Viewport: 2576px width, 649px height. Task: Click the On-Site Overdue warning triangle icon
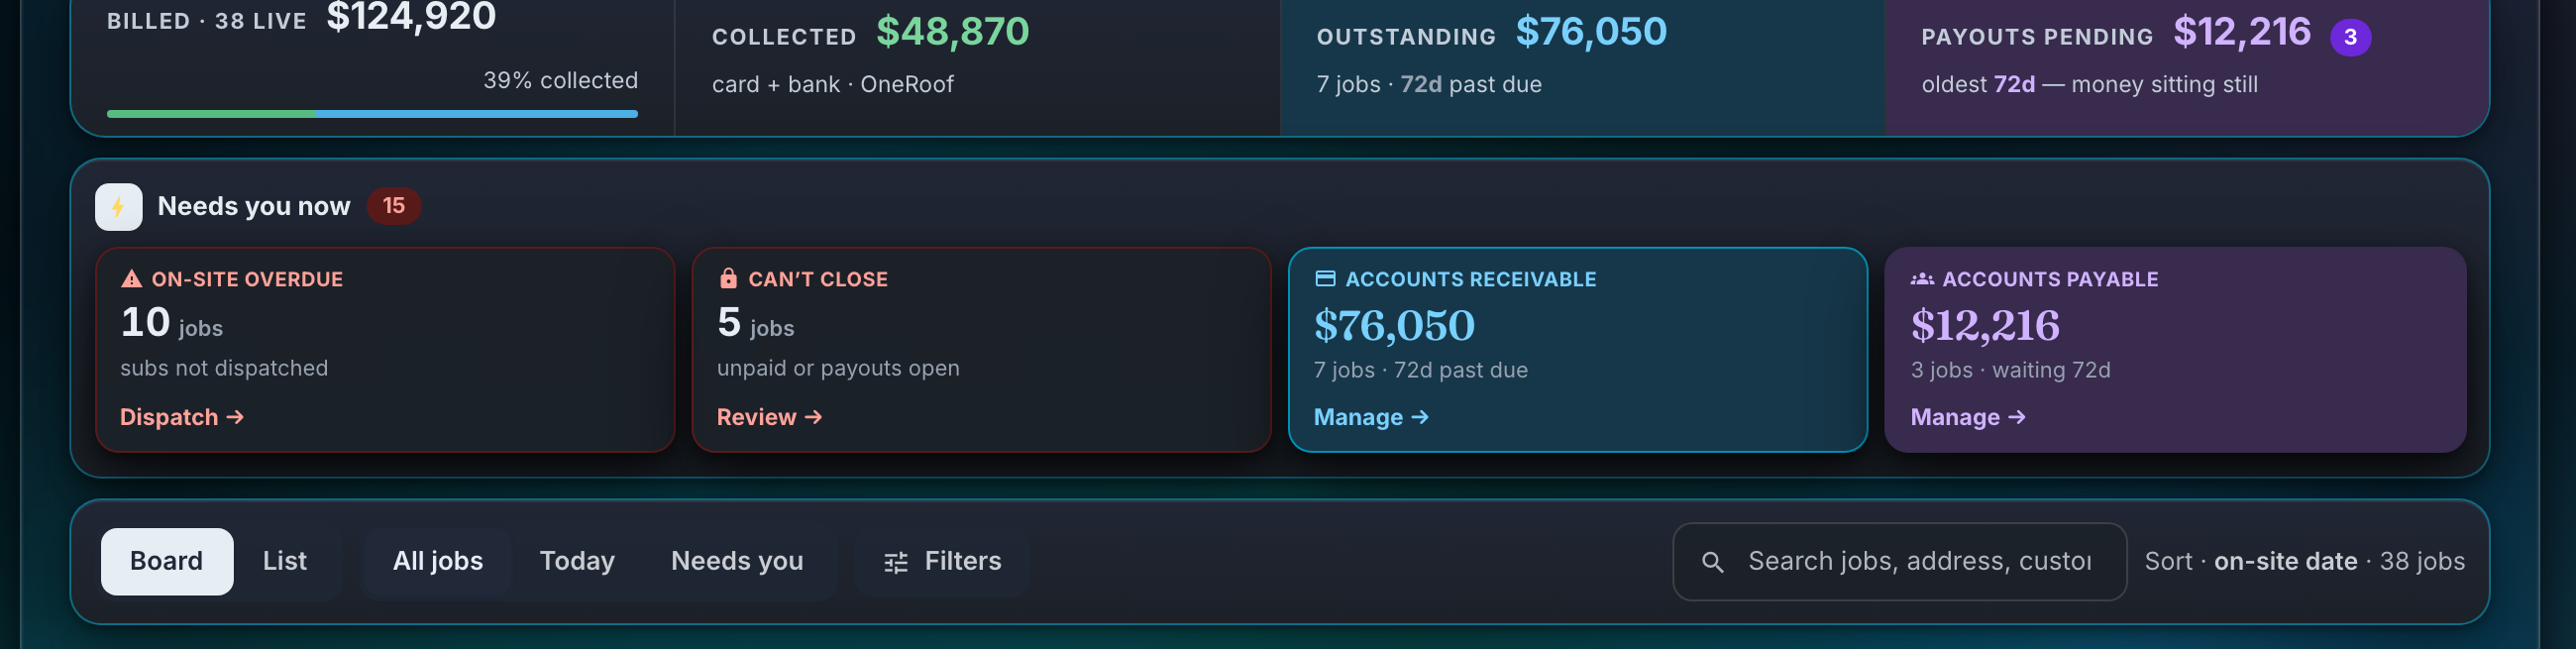click(131, 279)
